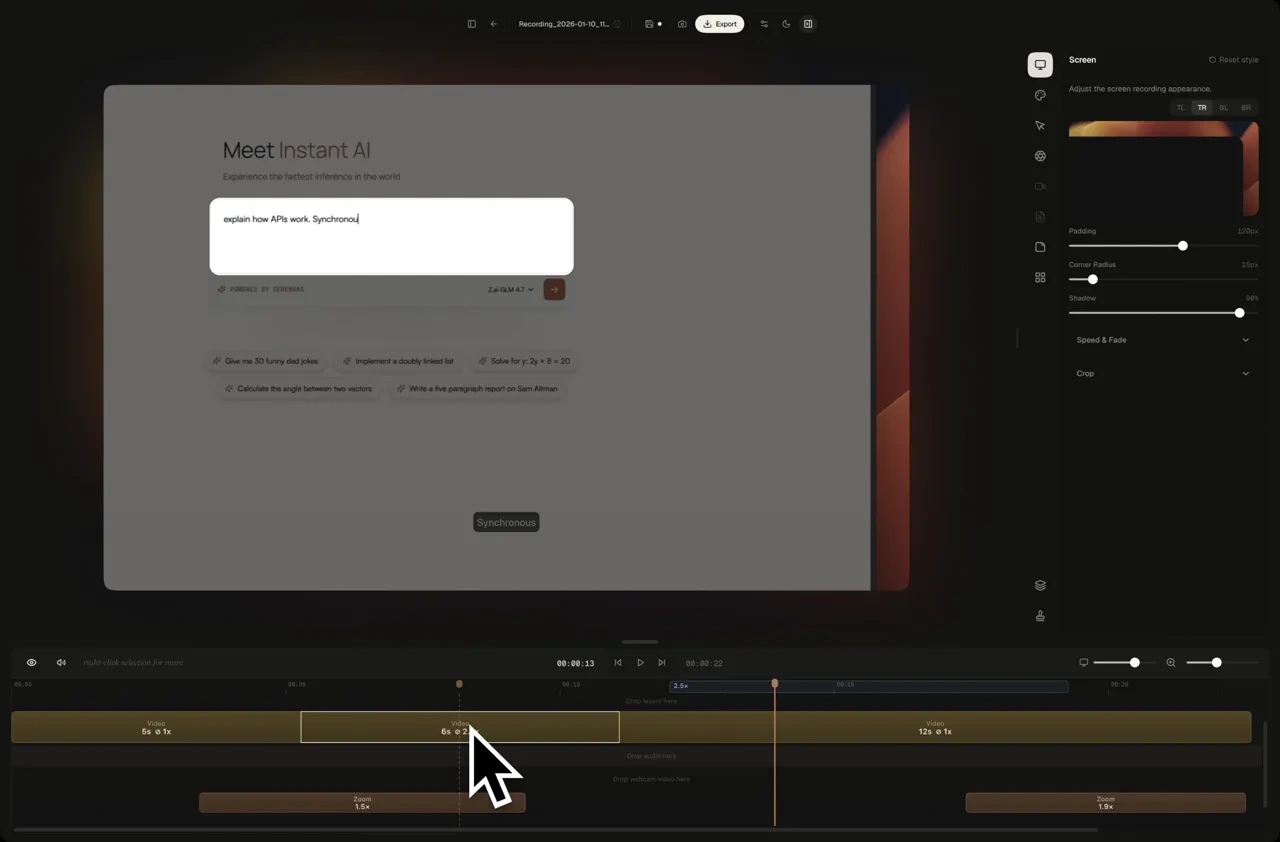Viewport: 1280px width, 842px height.
Task: Click the 00:00:22 total duration
Action: coord(704,663)
